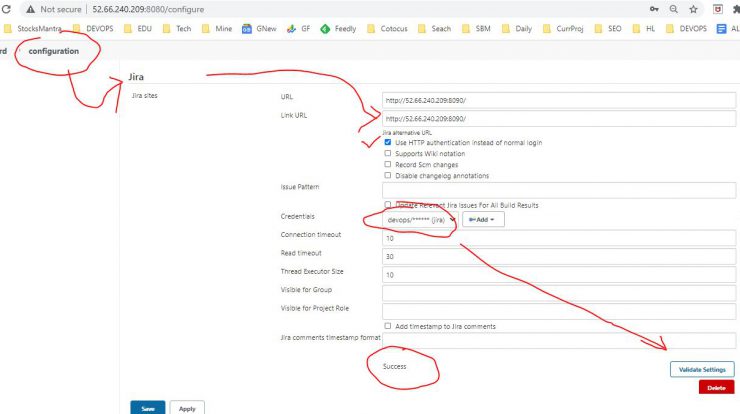The image size is (740, 414).
Task: Click the Not secure warning icon
Action: 31,9
